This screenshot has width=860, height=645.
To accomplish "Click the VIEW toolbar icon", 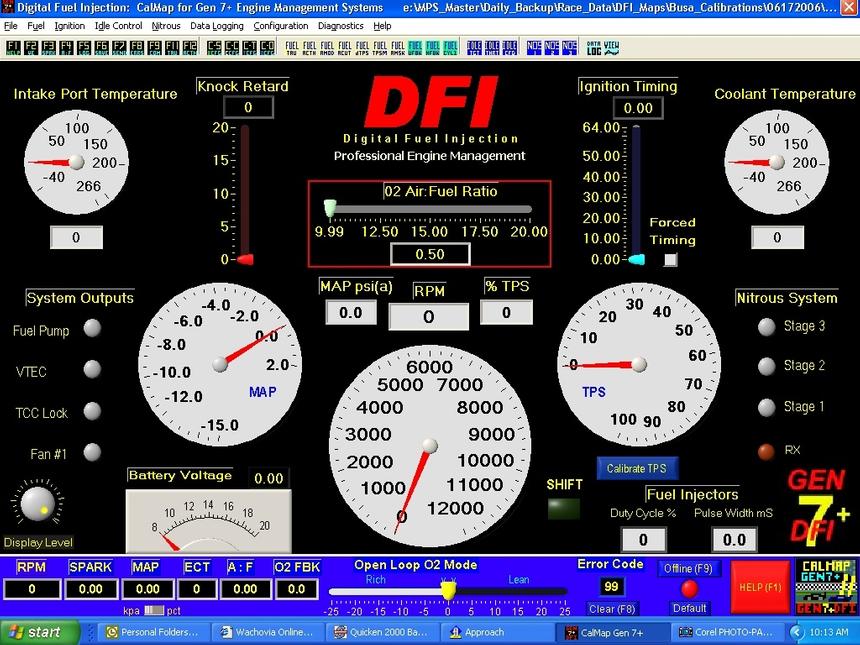I will click(611, 47).
